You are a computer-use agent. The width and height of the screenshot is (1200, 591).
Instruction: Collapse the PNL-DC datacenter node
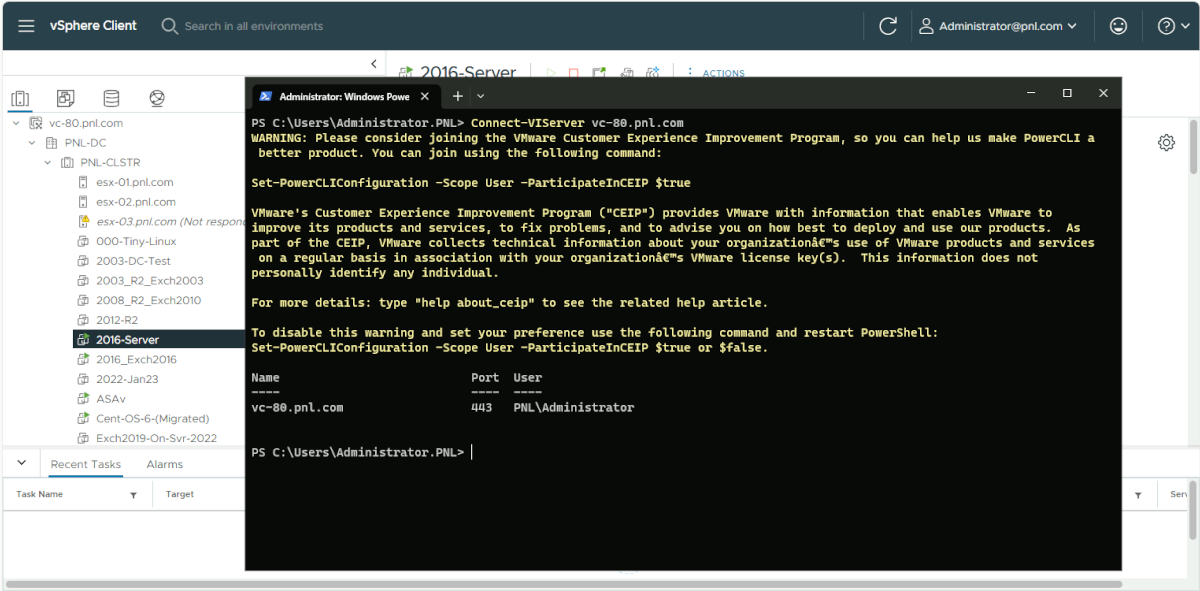click(x=32, y=143)
